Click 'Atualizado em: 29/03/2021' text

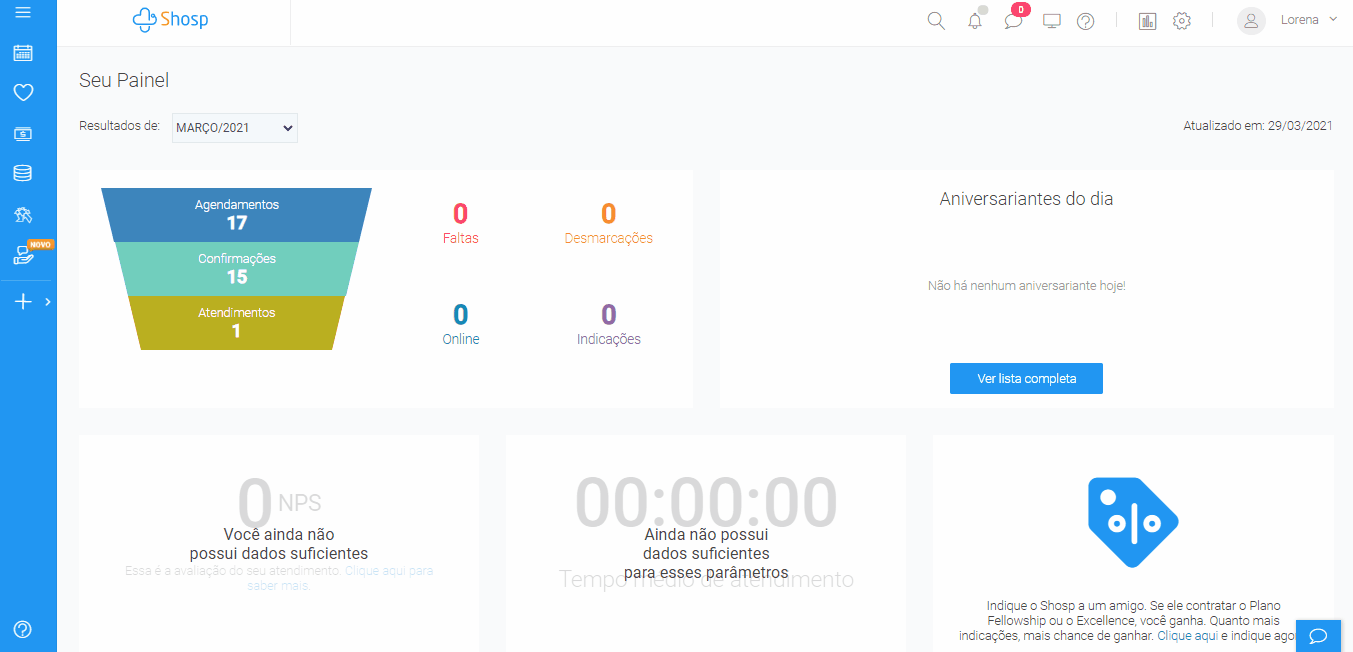pyautogui.click(x=1258, y=126)
